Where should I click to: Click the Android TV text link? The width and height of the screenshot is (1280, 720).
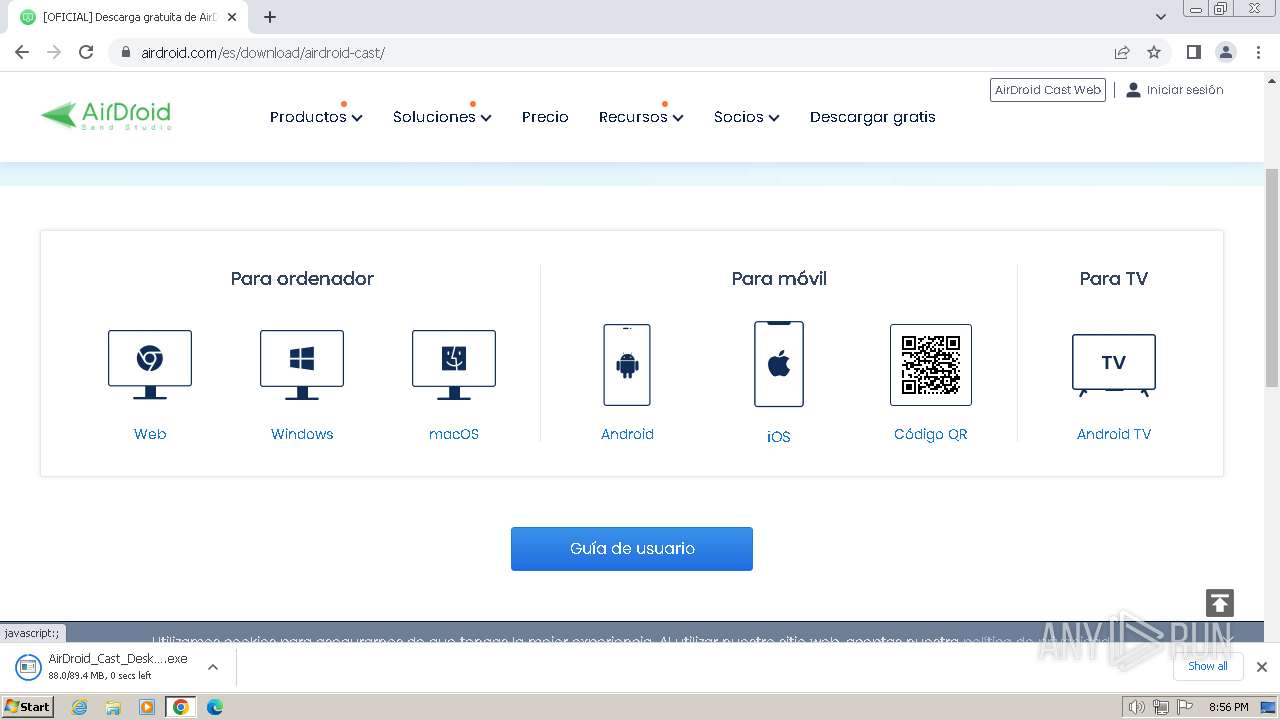click(x=1114, y=434)
